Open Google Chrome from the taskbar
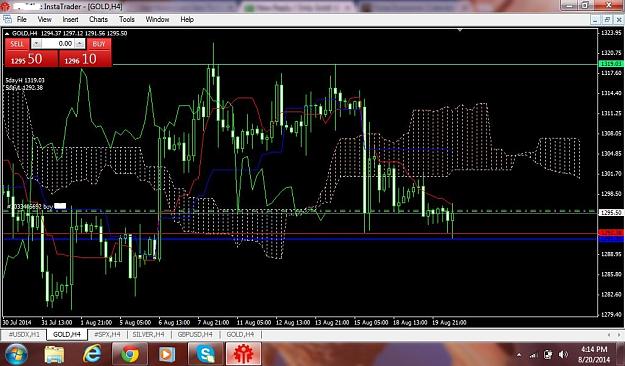 pos(130,354)
